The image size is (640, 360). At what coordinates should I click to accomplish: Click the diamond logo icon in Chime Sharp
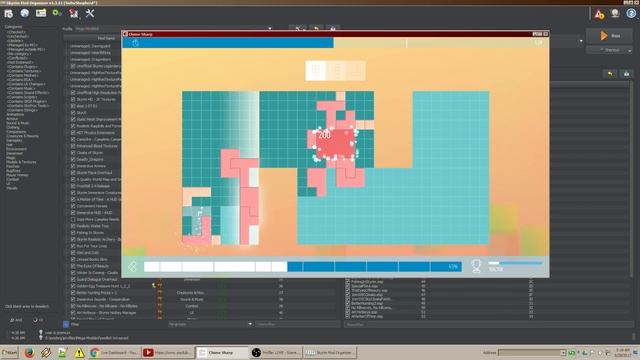[132, 267]
